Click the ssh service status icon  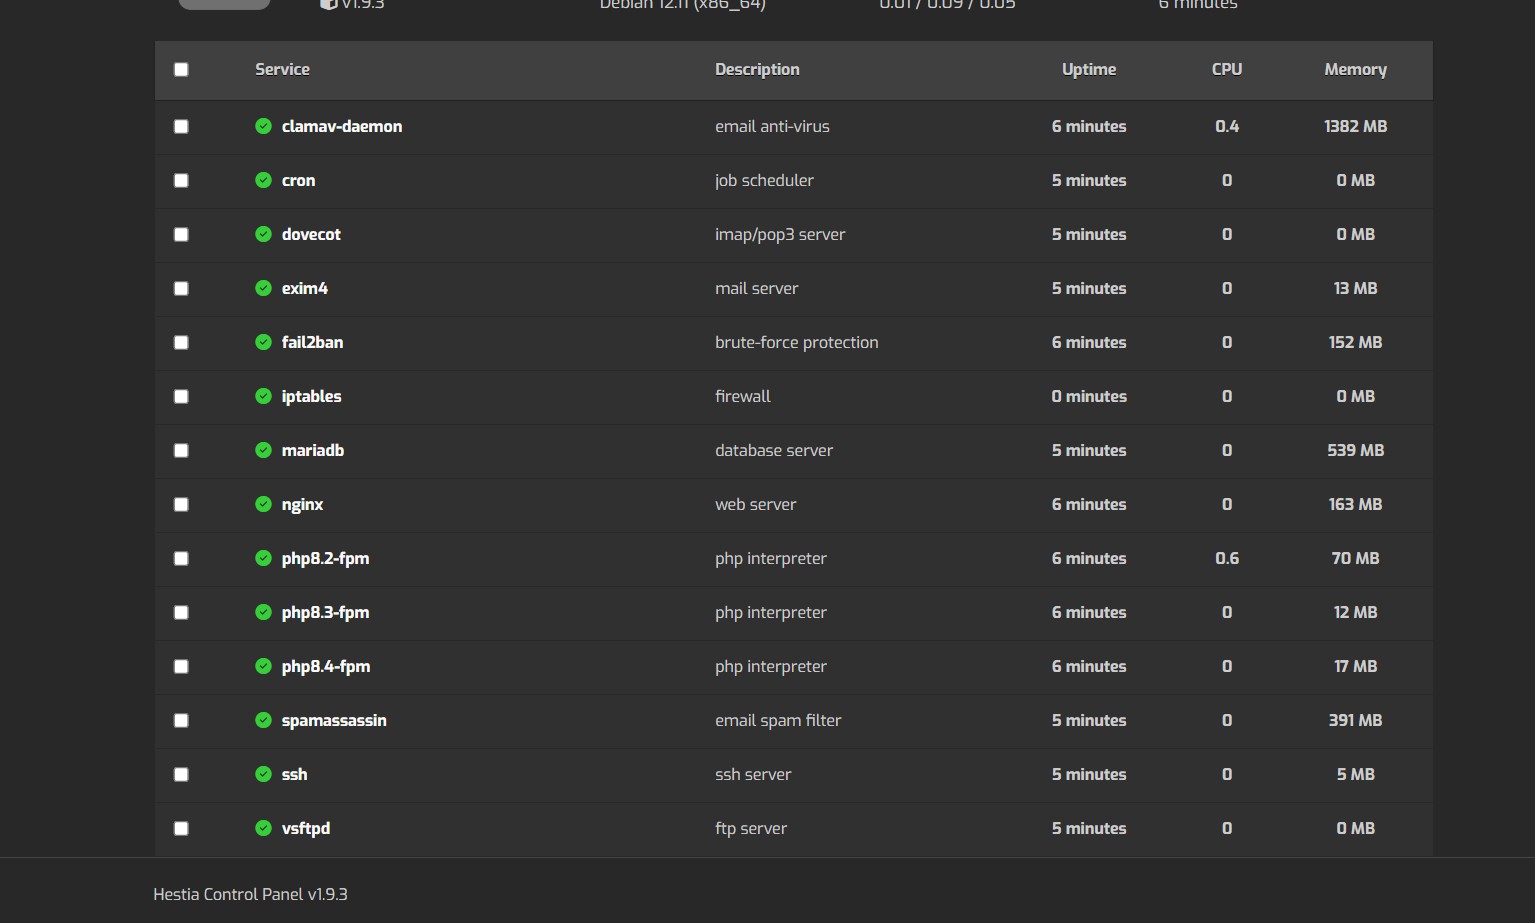pyautogui.click(x=263, y=774)
